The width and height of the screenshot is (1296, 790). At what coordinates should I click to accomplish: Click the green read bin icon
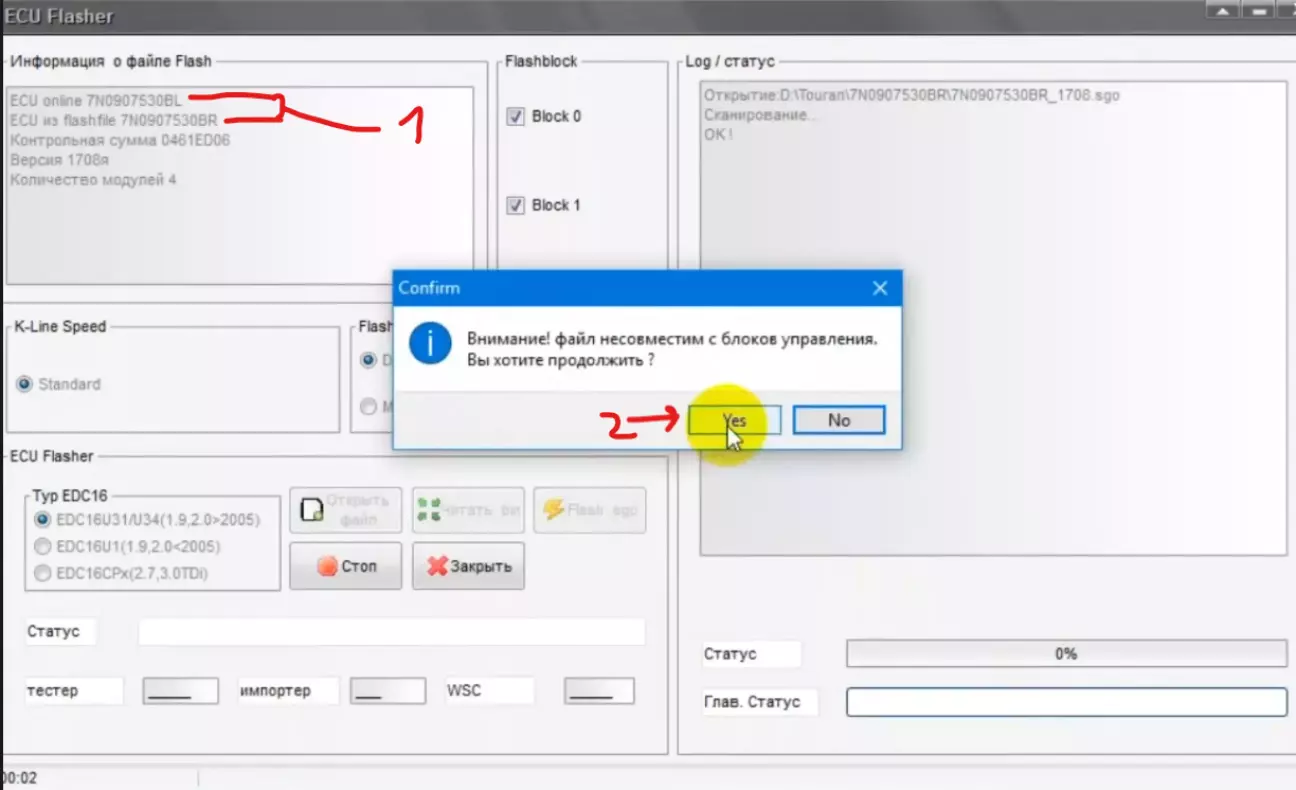(429, 510)
